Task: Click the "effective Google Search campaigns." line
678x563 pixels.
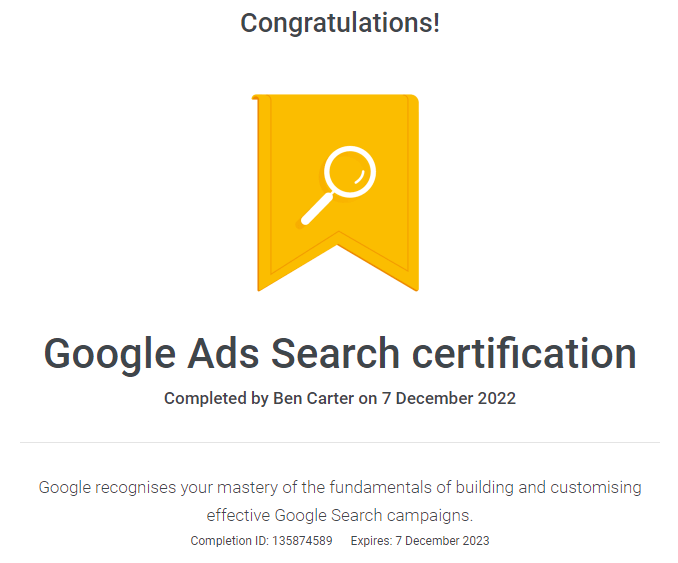Action: click(339, 516)
